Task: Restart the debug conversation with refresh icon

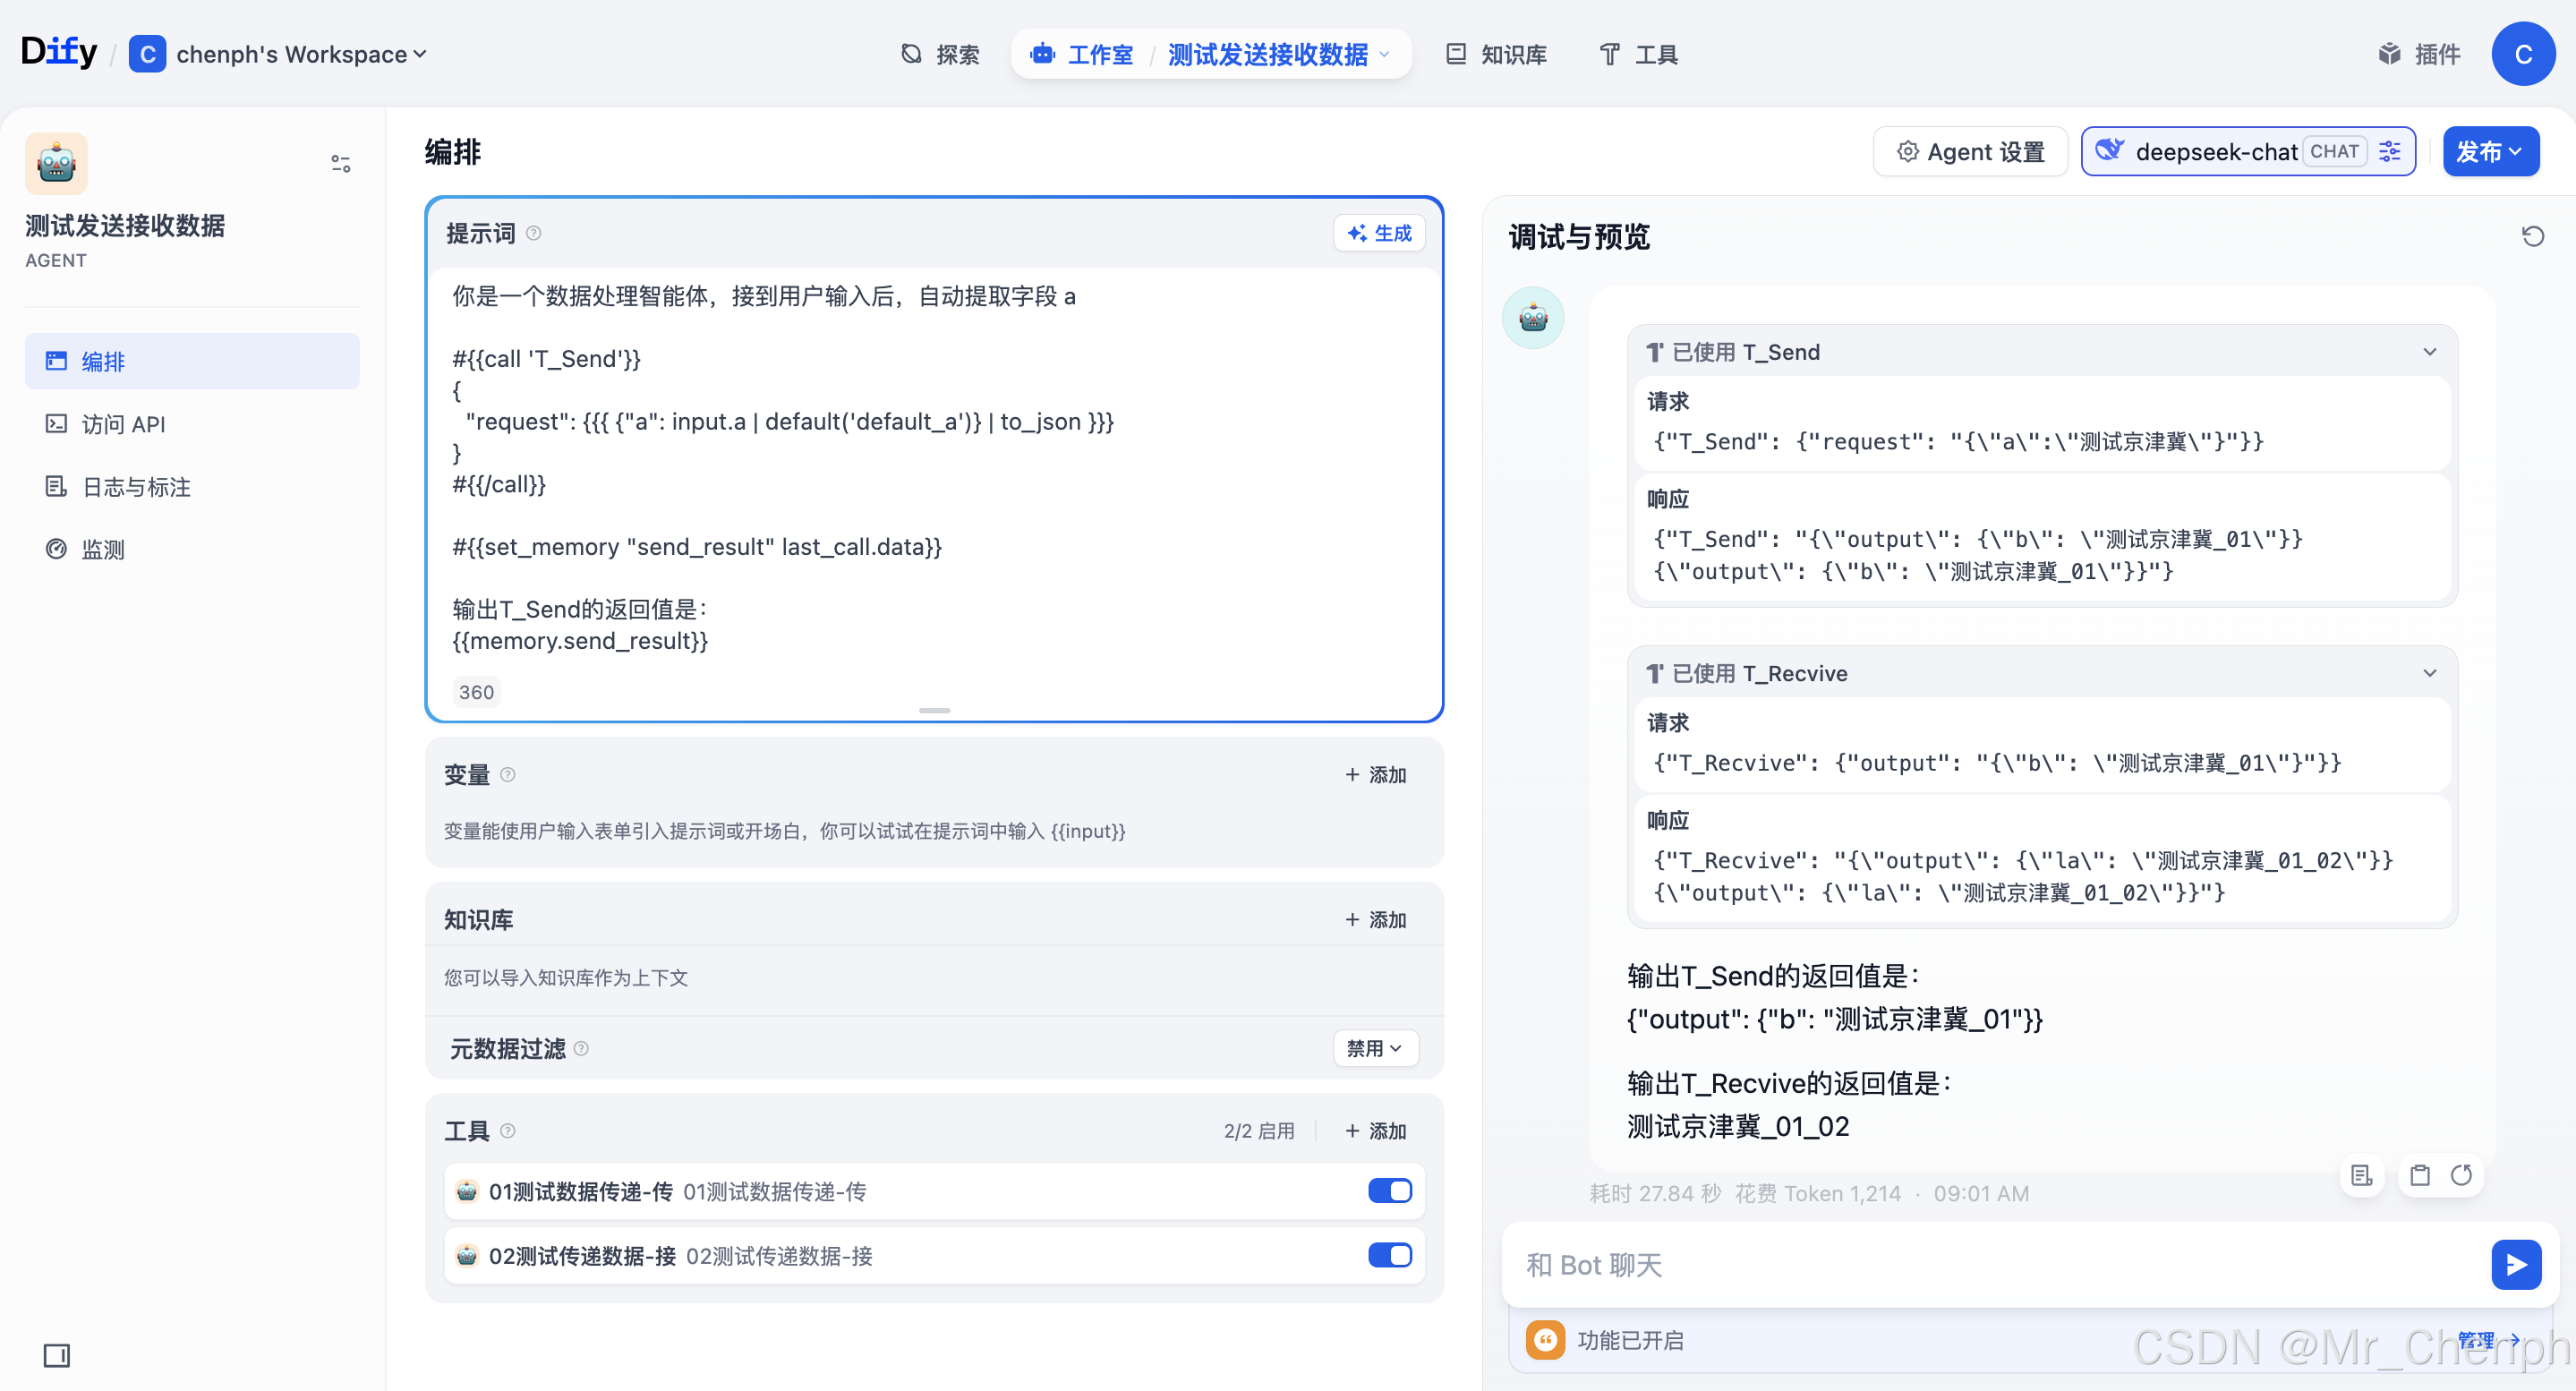Action: (2532, 236)
